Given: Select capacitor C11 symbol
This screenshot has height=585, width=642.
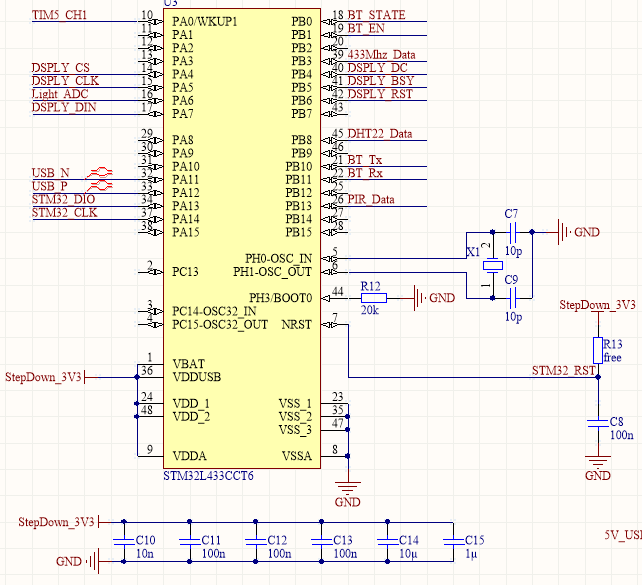Looking at the screenshot, I should [x=190, y=542].
